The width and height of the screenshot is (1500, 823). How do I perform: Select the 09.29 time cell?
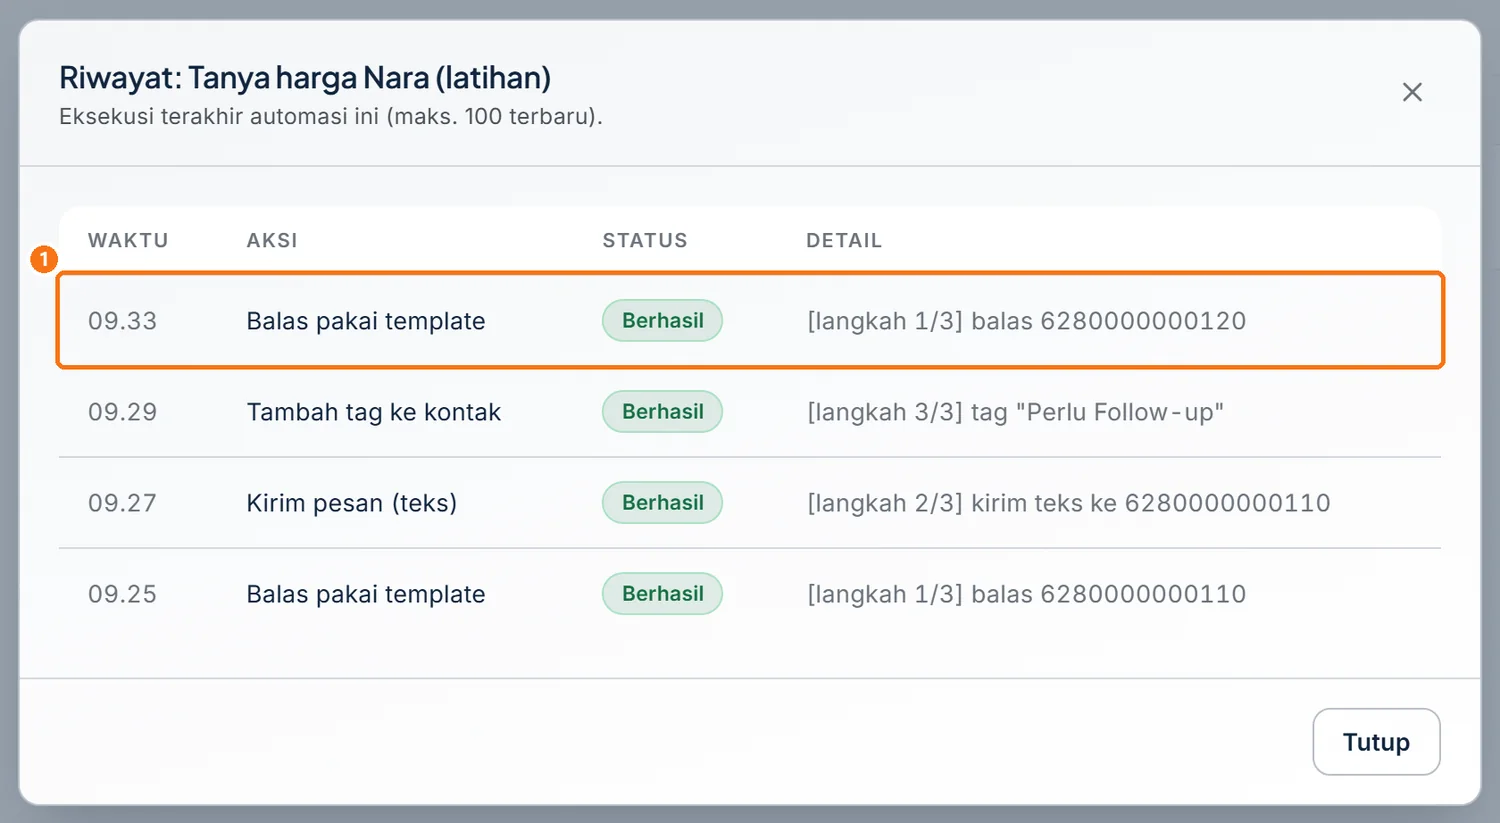[122, 412]
